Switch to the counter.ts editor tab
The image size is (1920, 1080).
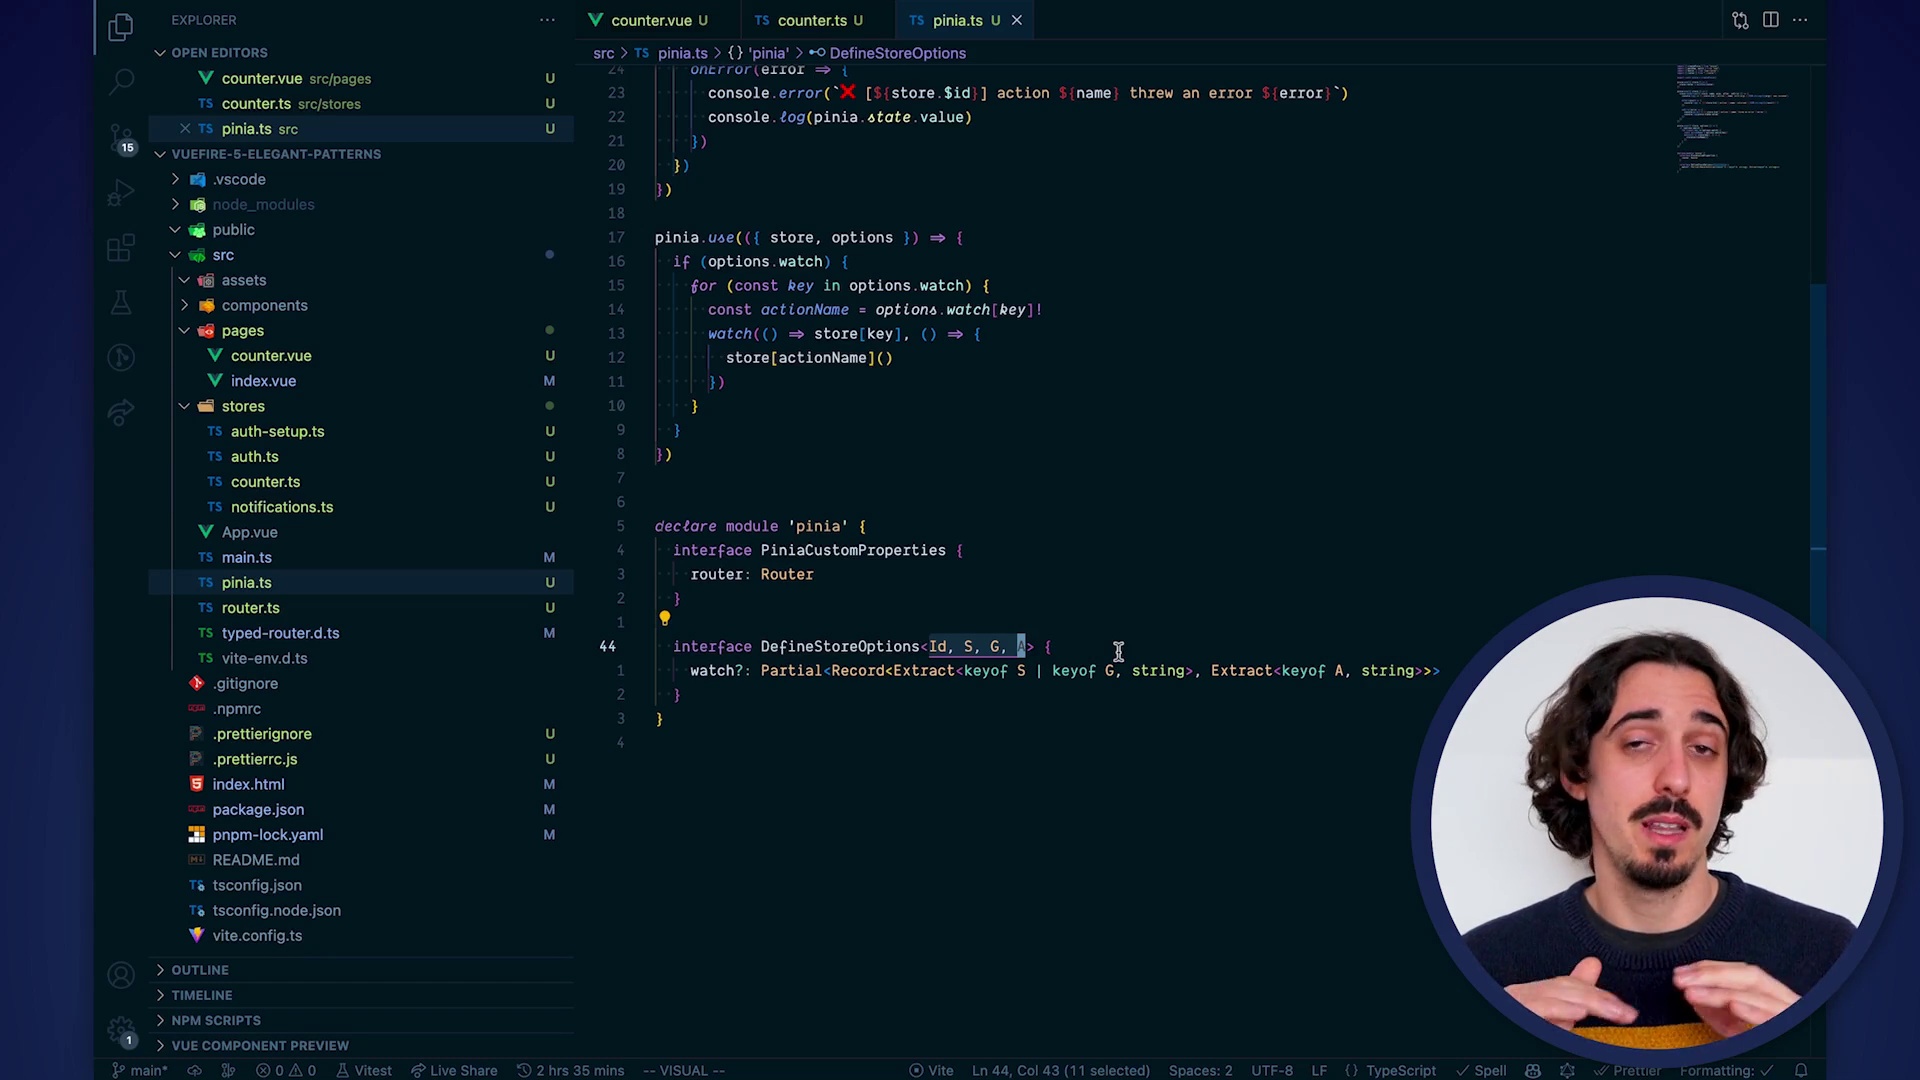811,20
